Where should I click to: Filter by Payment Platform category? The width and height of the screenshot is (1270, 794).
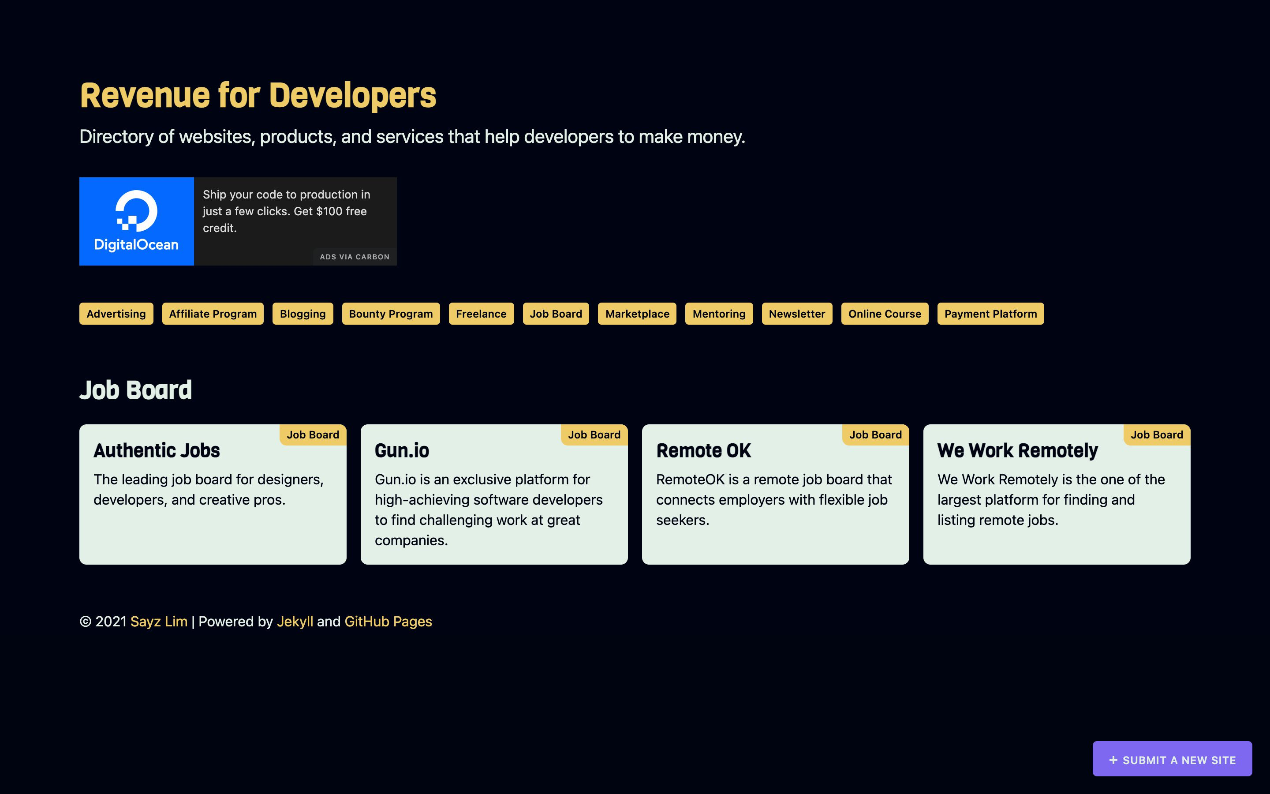(990, 313)
